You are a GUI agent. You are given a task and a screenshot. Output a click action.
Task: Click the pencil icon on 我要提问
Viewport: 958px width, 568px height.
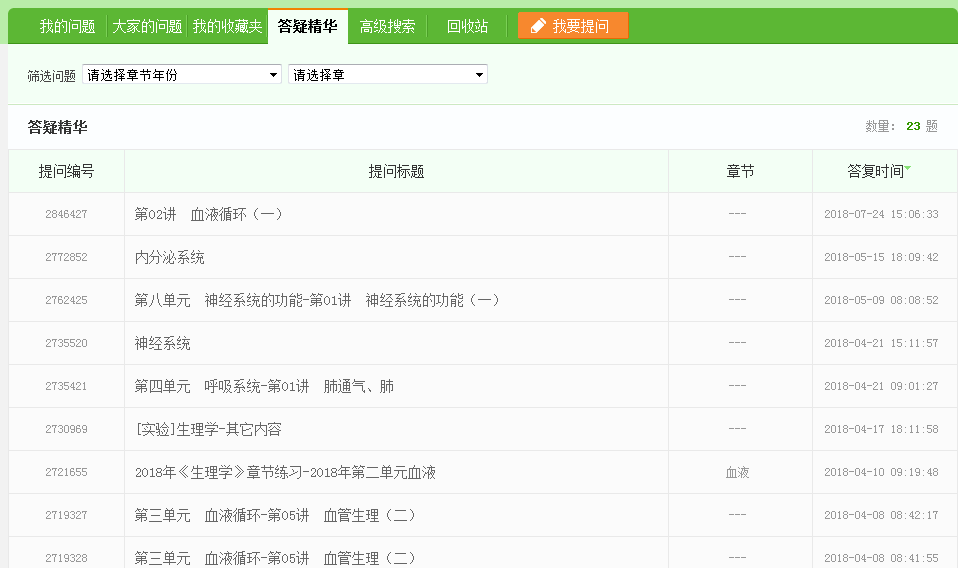click(538, 26)
